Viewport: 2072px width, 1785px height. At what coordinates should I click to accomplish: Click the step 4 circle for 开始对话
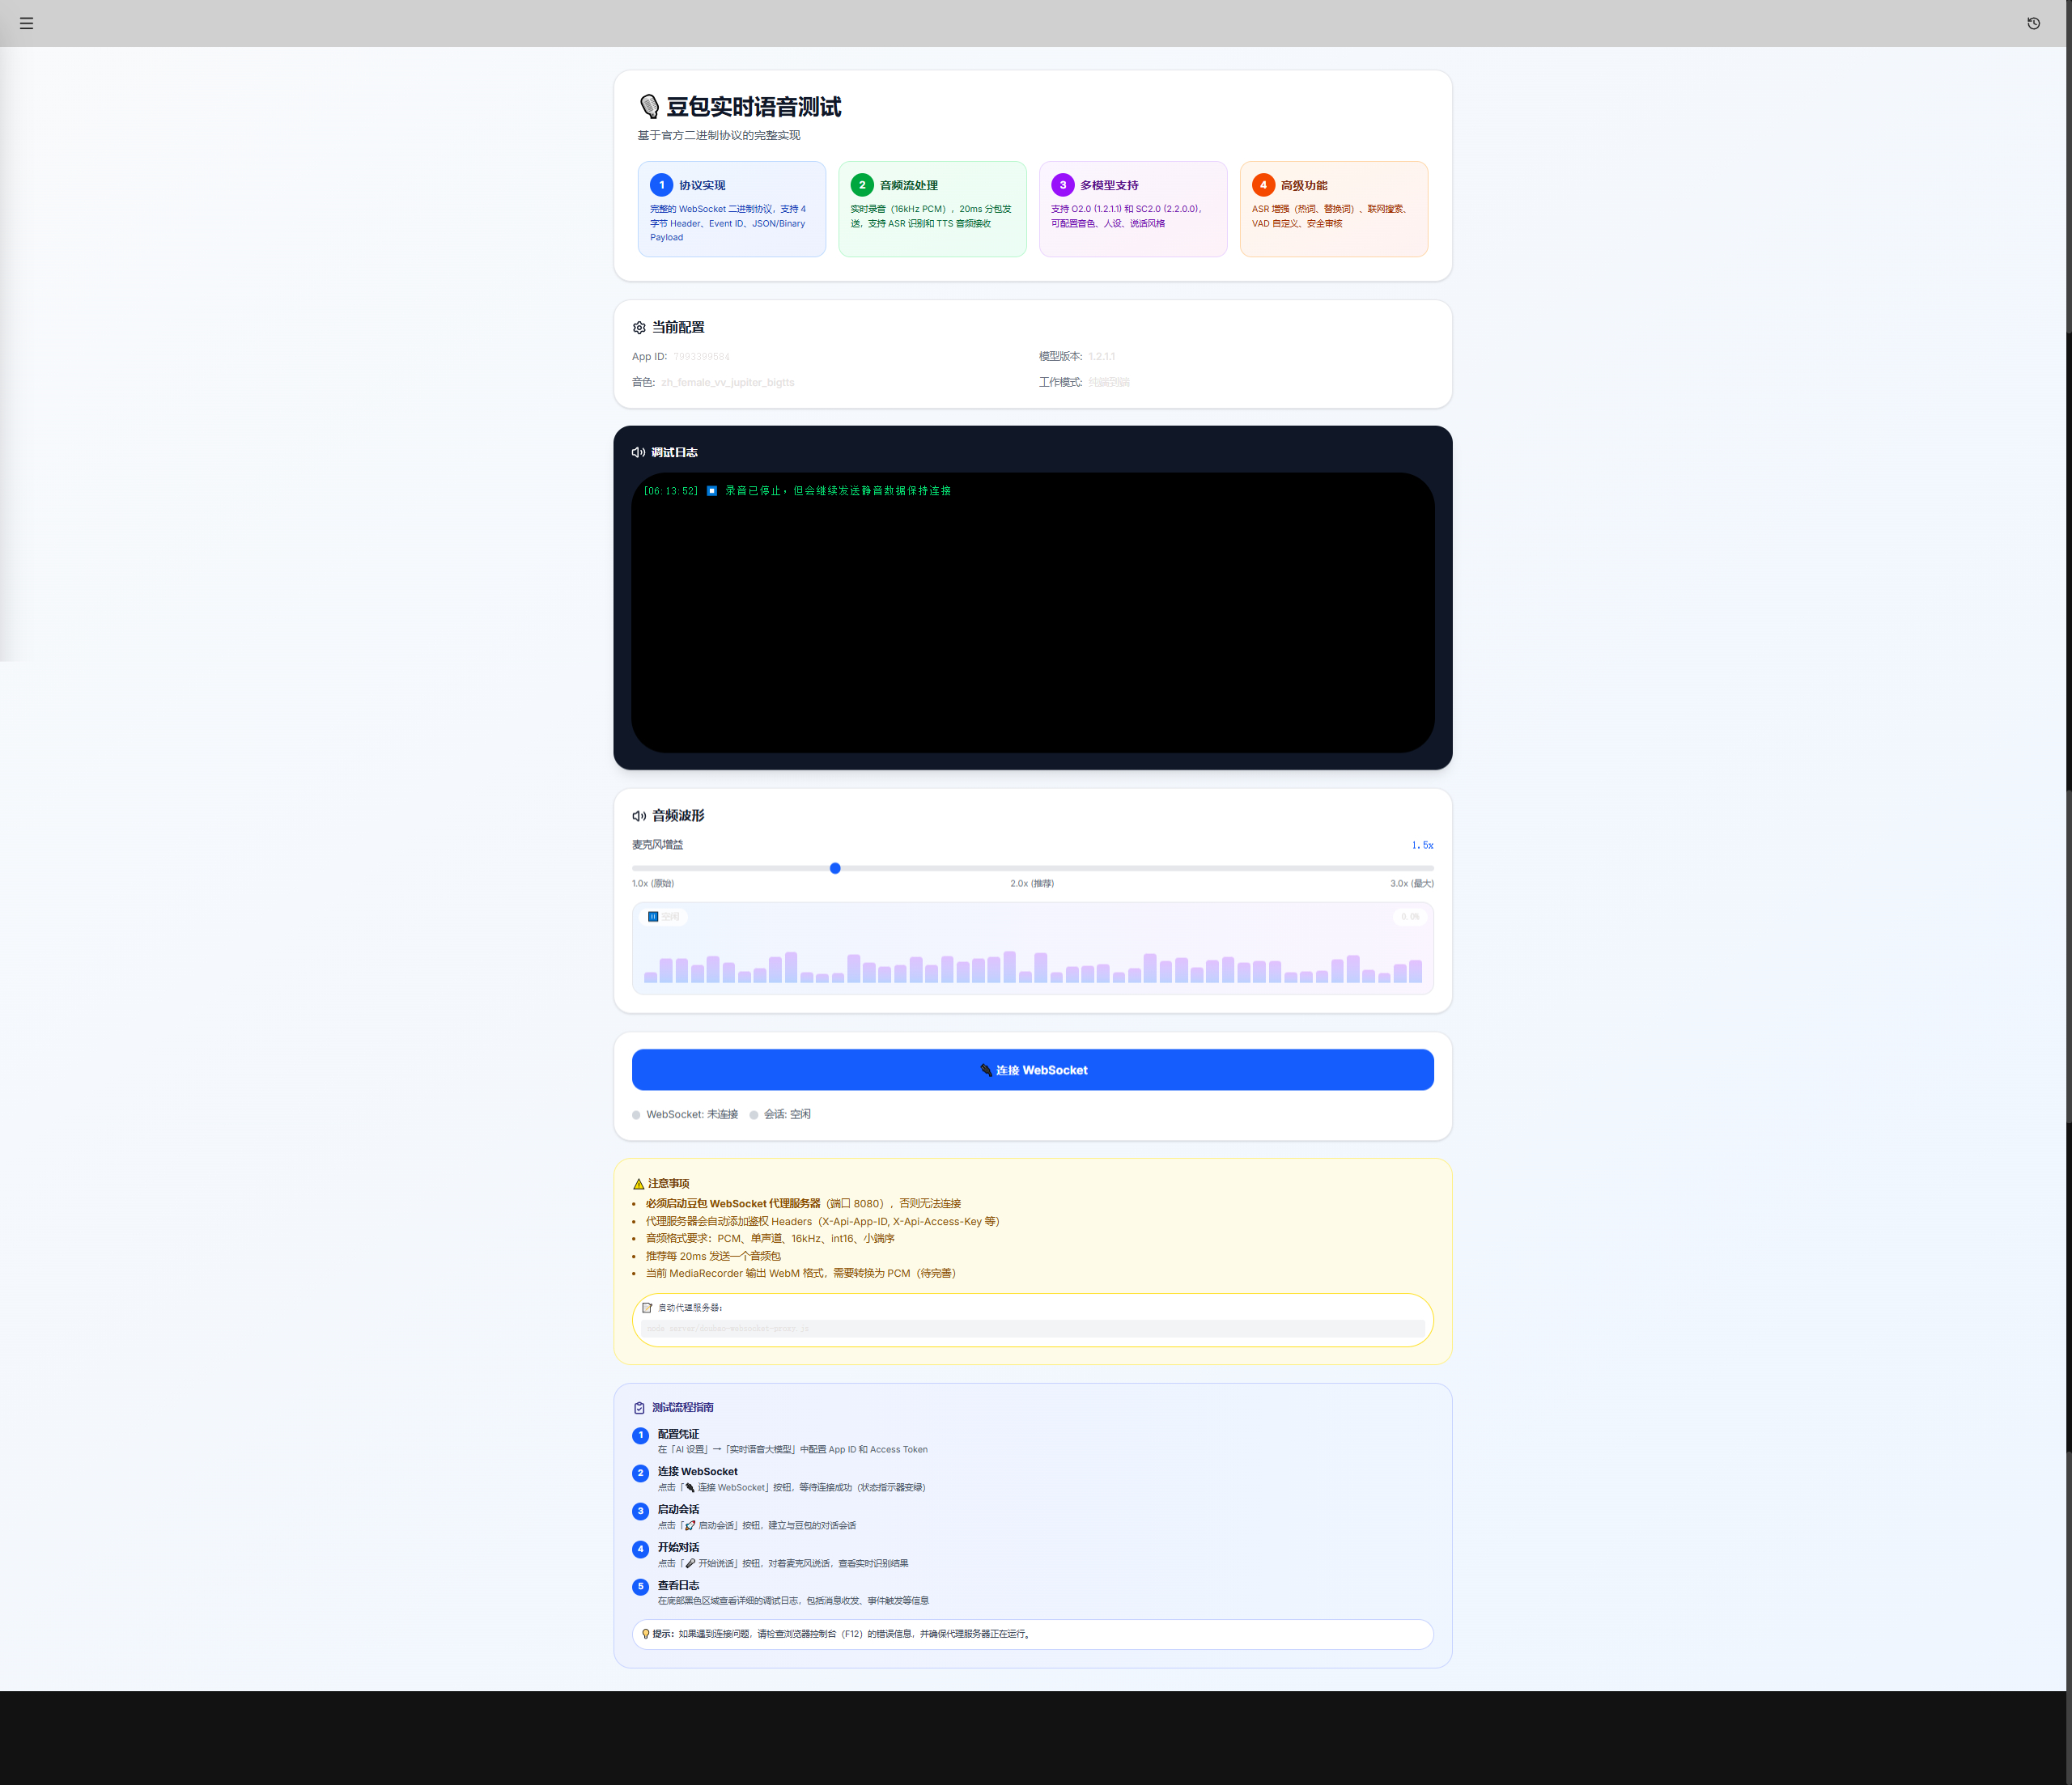point(641,1549)
